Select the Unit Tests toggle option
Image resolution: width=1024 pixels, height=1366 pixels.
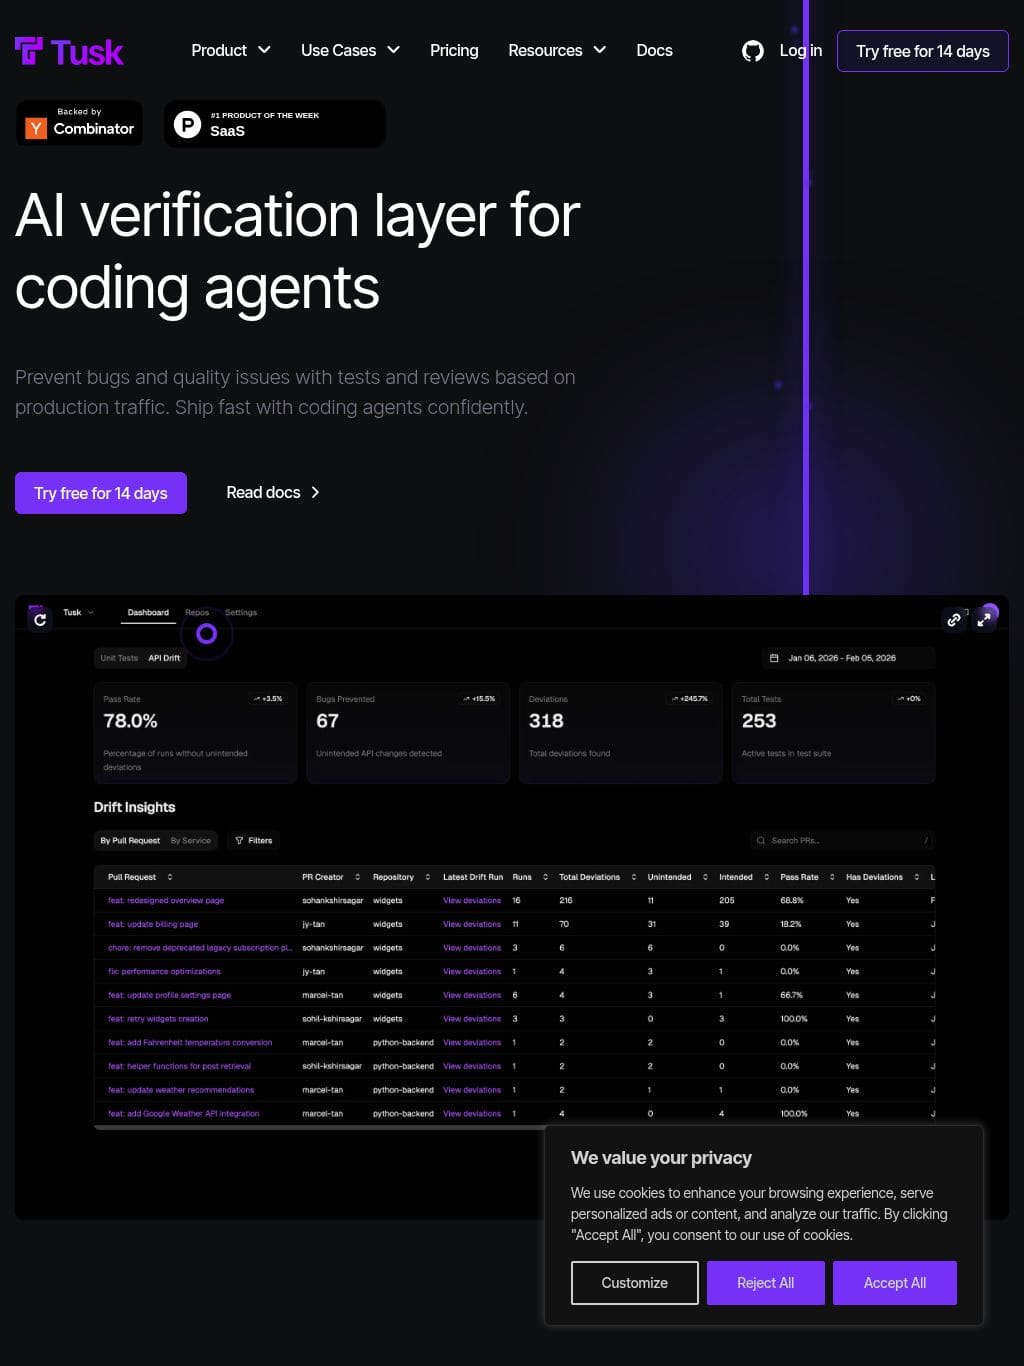click(119, 658)
